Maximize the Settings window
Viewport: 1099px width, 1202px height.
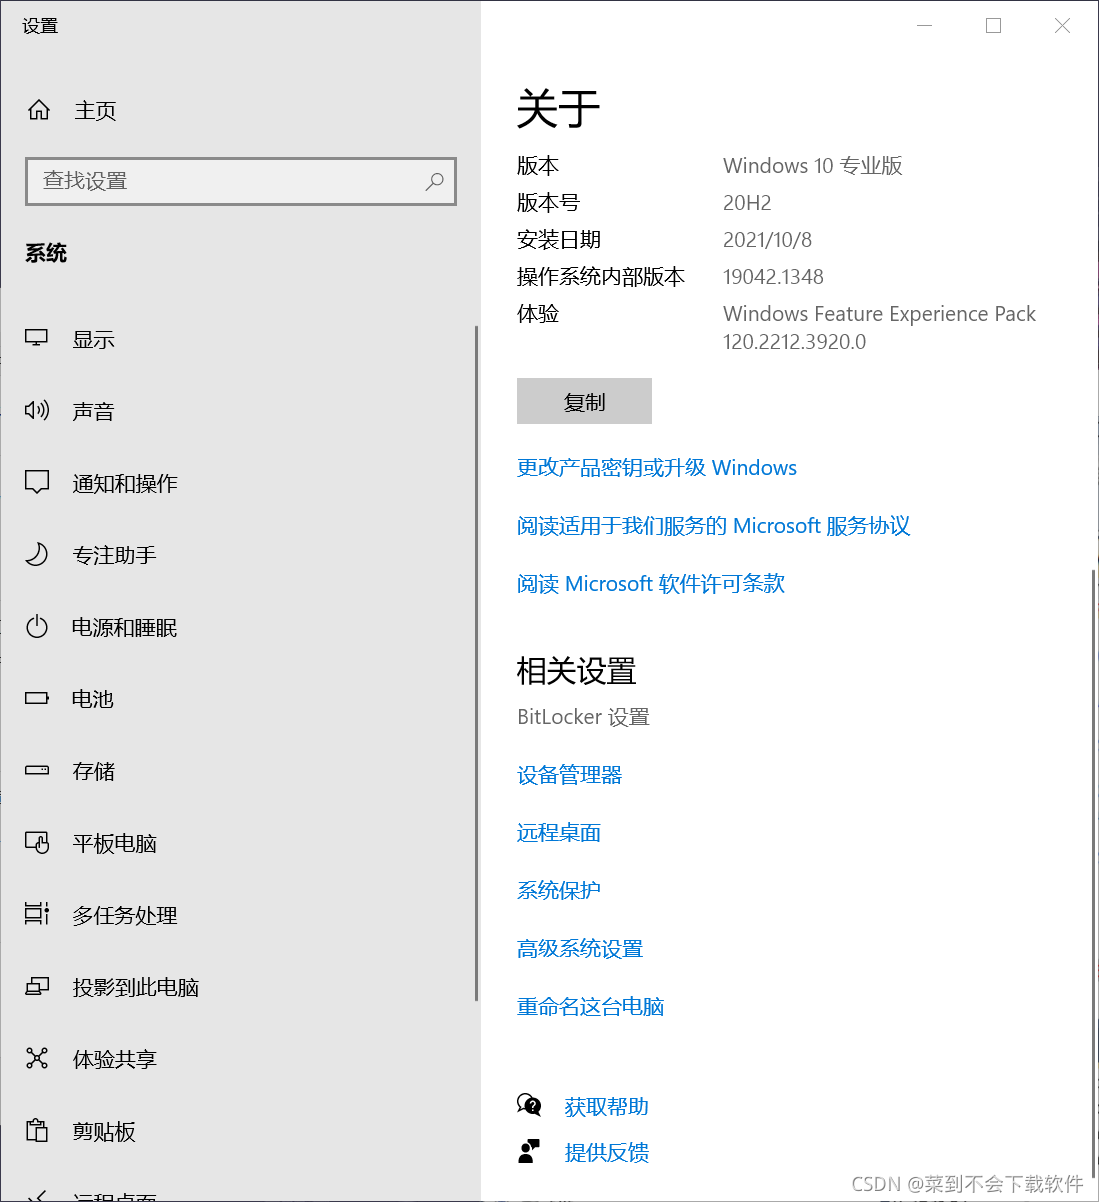pos(993,26)
